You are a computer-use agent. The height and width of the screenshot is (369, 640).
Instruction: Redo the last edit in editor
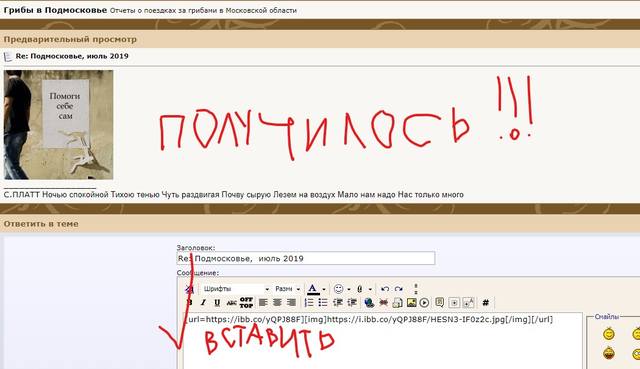399,289
